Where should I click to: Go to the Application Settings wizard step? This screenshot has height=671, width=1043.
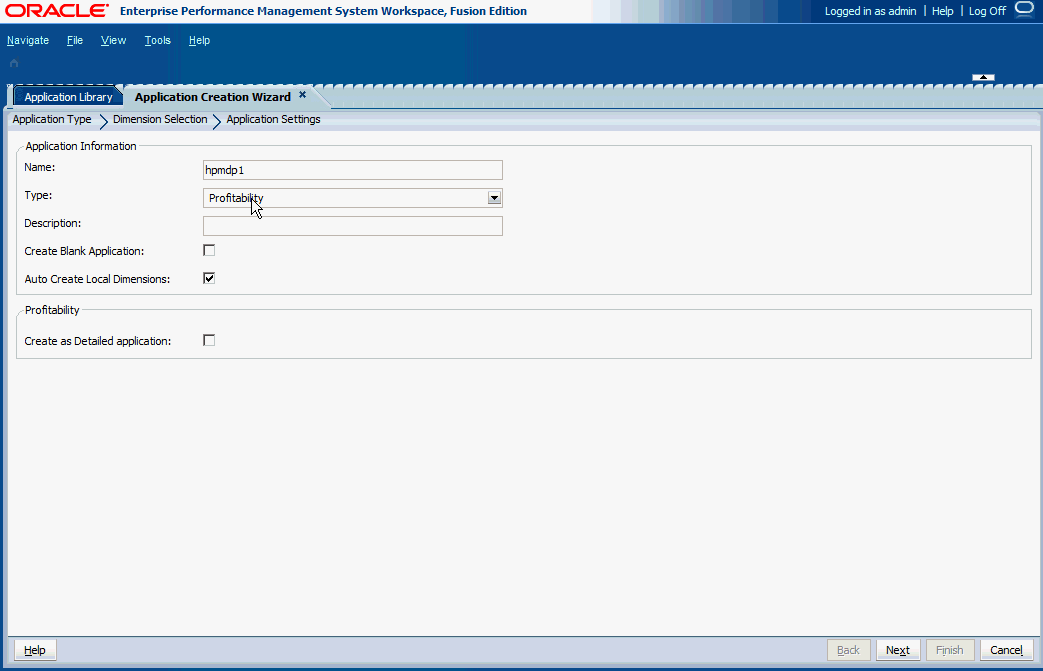pos(273,120)
